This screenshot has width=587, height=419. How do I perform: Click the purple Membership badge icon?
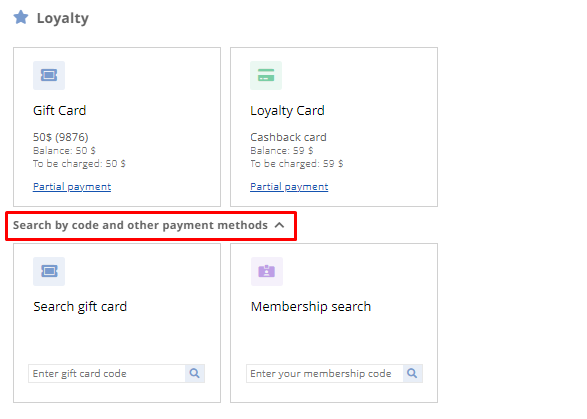pyautogui.click(x=267, y=271)
